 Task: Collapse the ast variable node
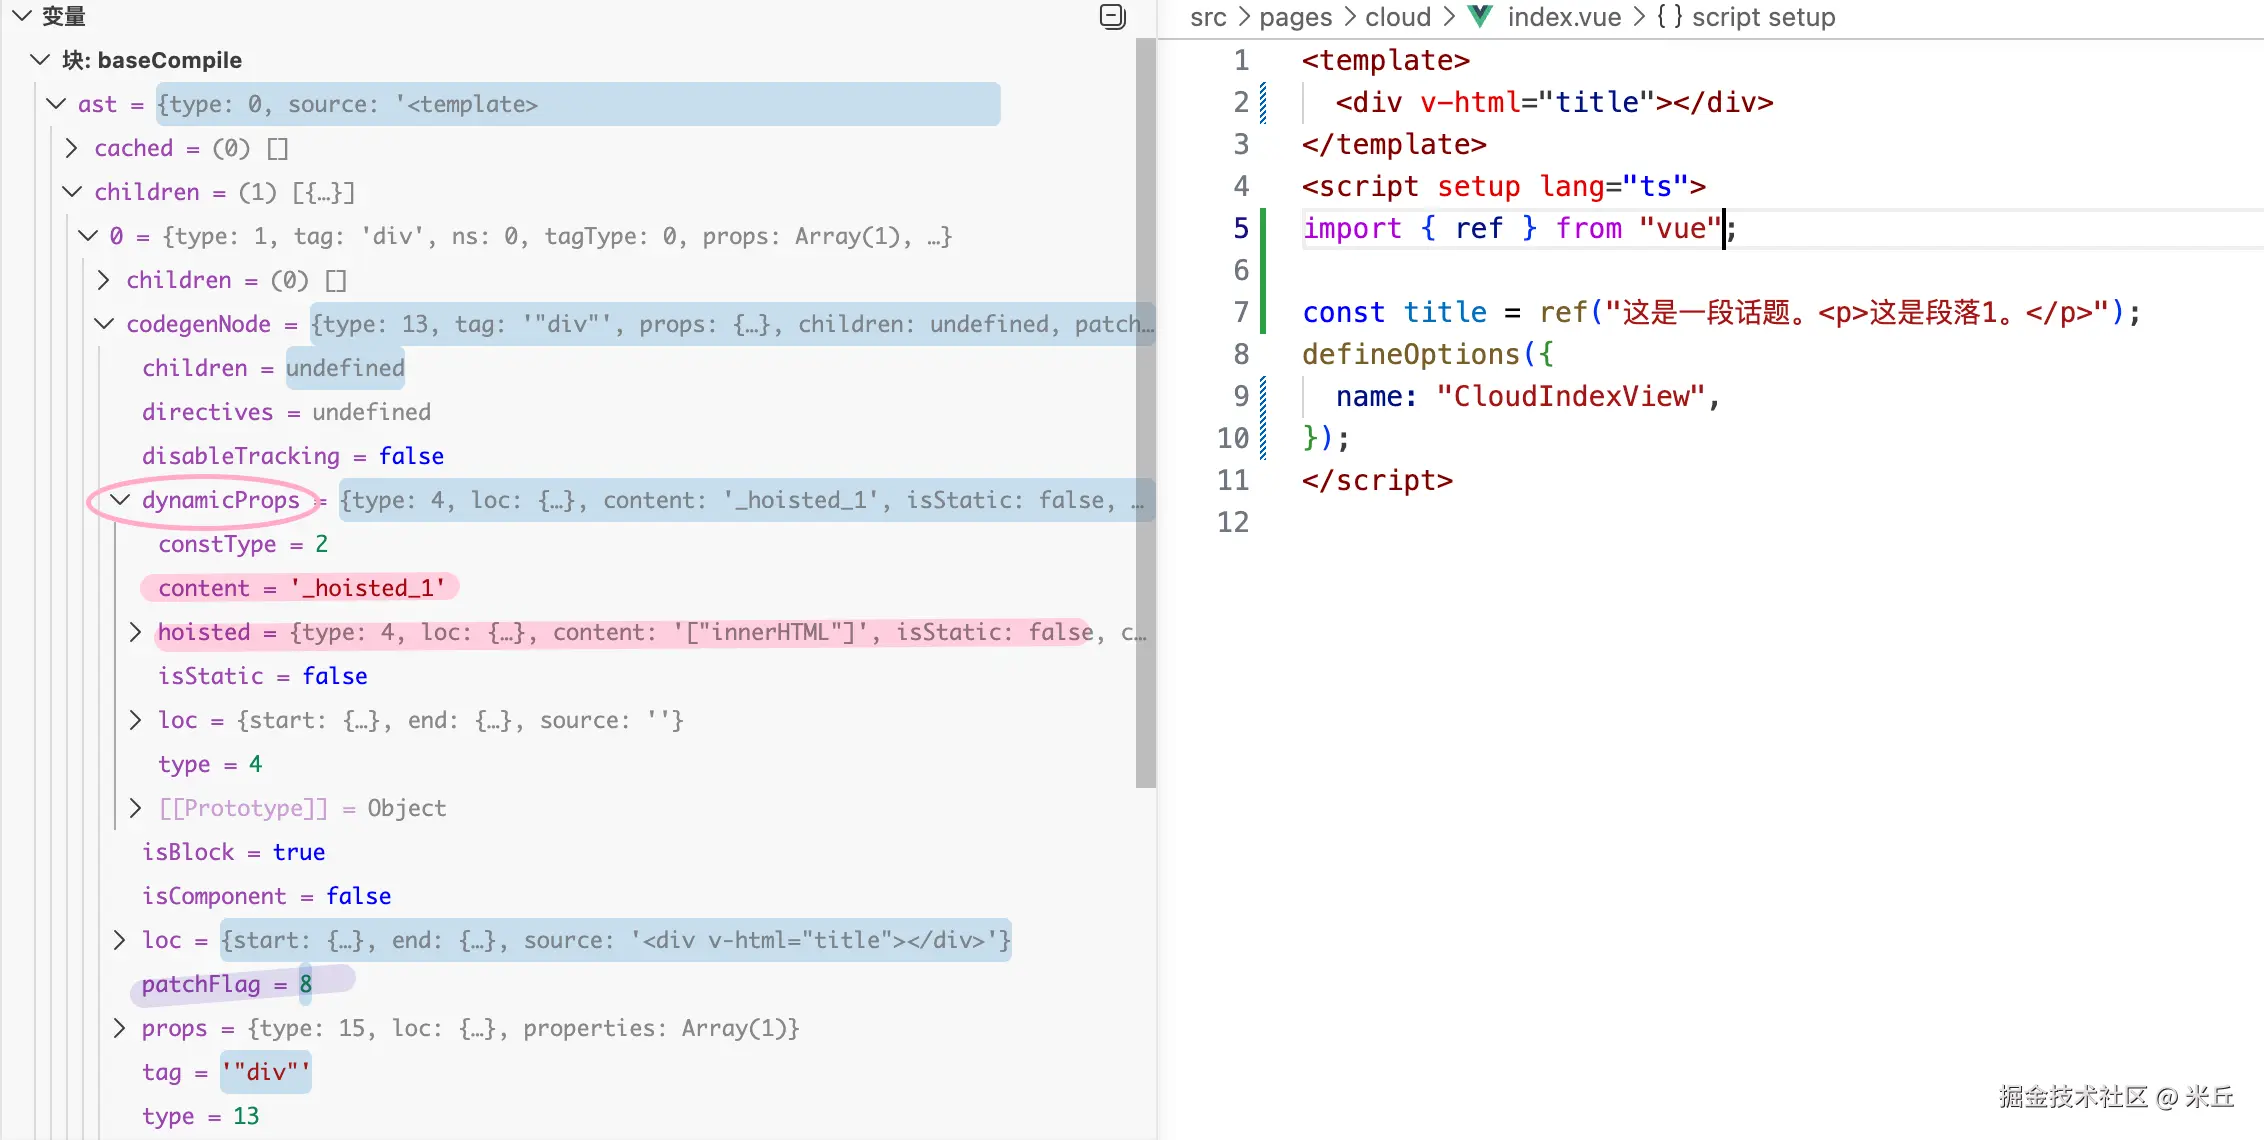tap(57, 104)
